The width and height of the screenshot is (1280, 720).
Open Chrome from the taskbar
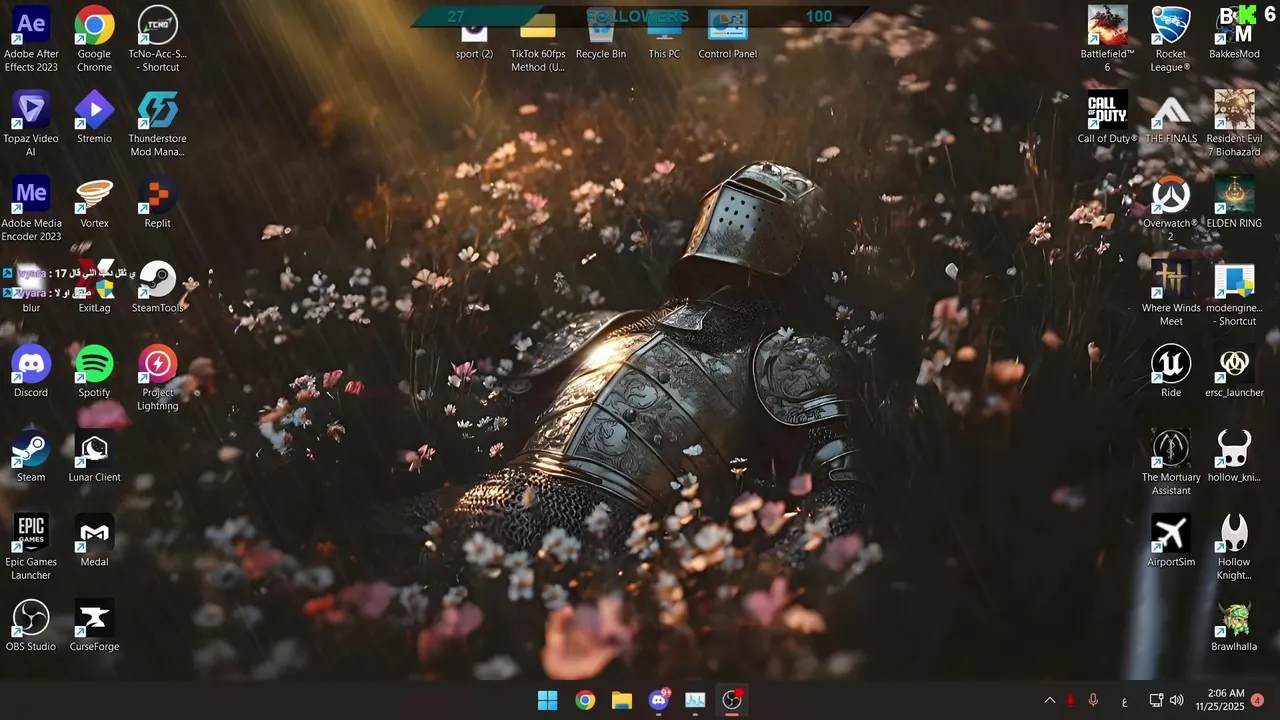[x=585, y=701]
